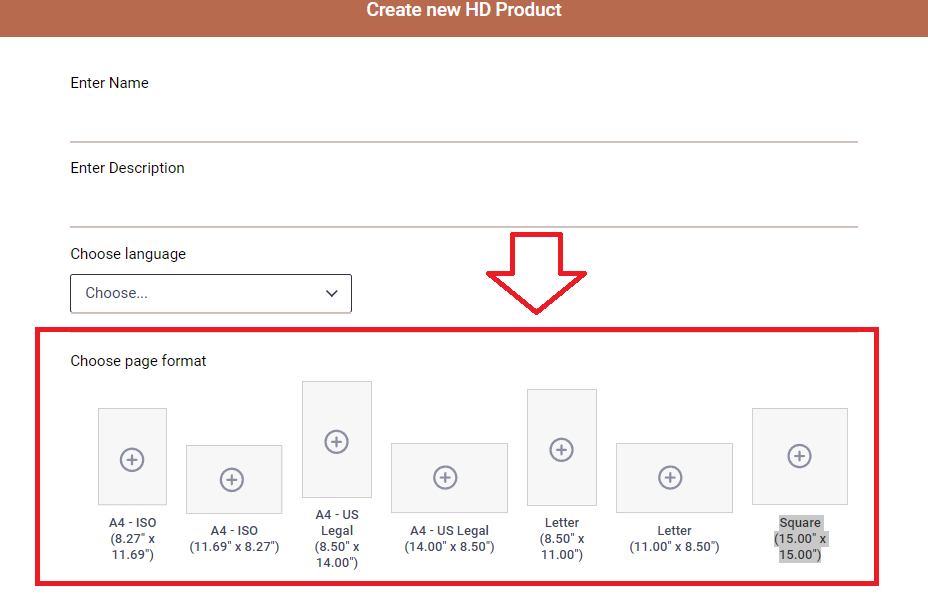
Task: Click the Enter Description input field
Action: coord(464,203)
